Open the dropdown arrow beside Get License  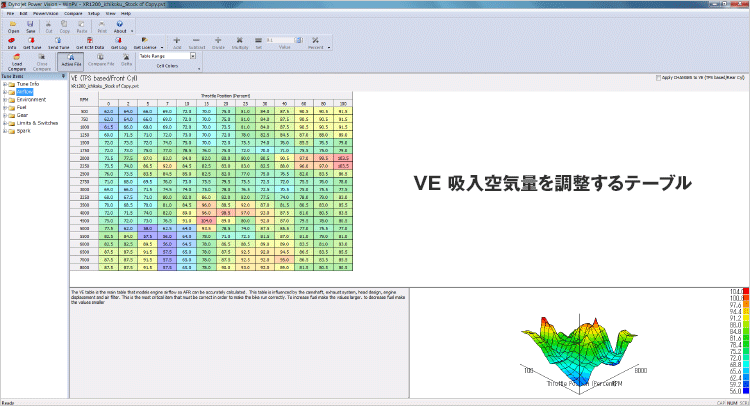[162, 47]
